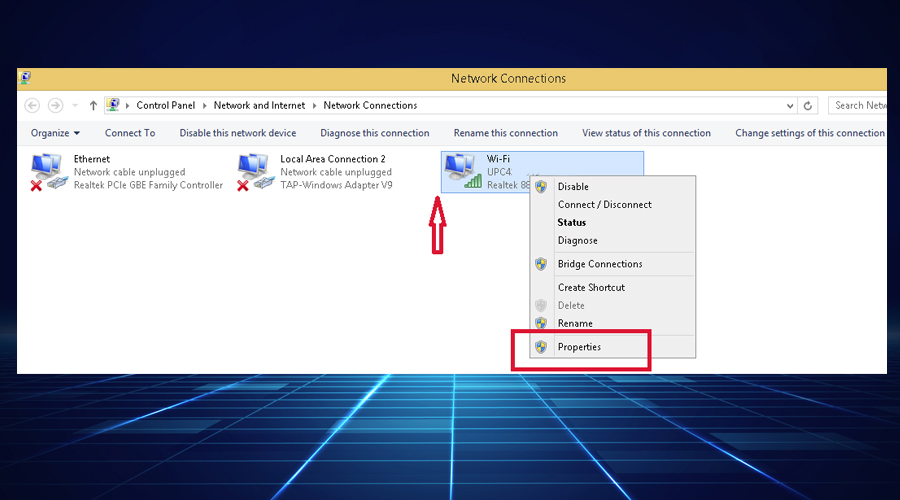This screenshot has height=500, width=900.
Task: Click Create Shortcut in context menu
Action: coord(591,287)
